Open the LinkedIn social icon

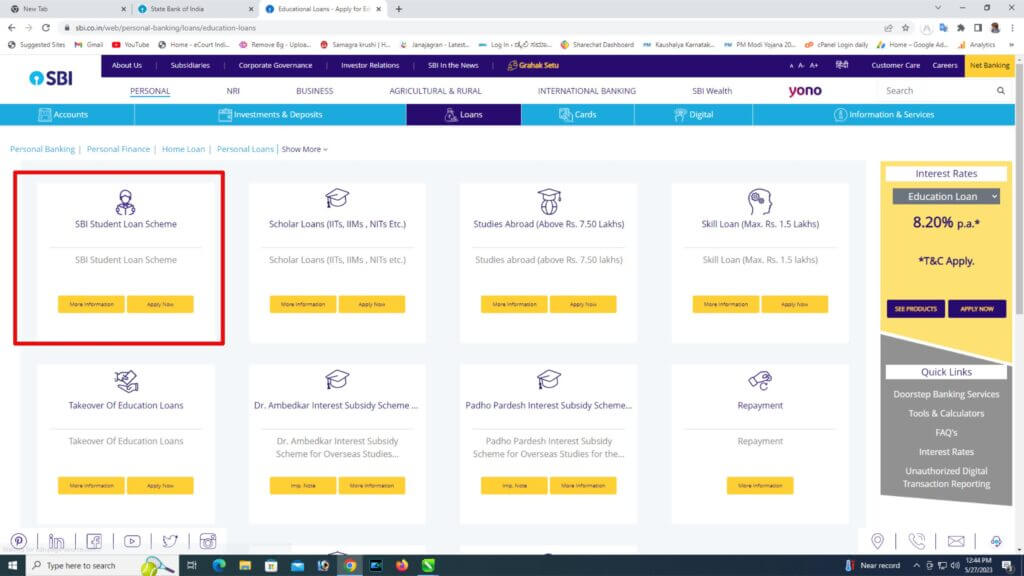tap(56, 541)
